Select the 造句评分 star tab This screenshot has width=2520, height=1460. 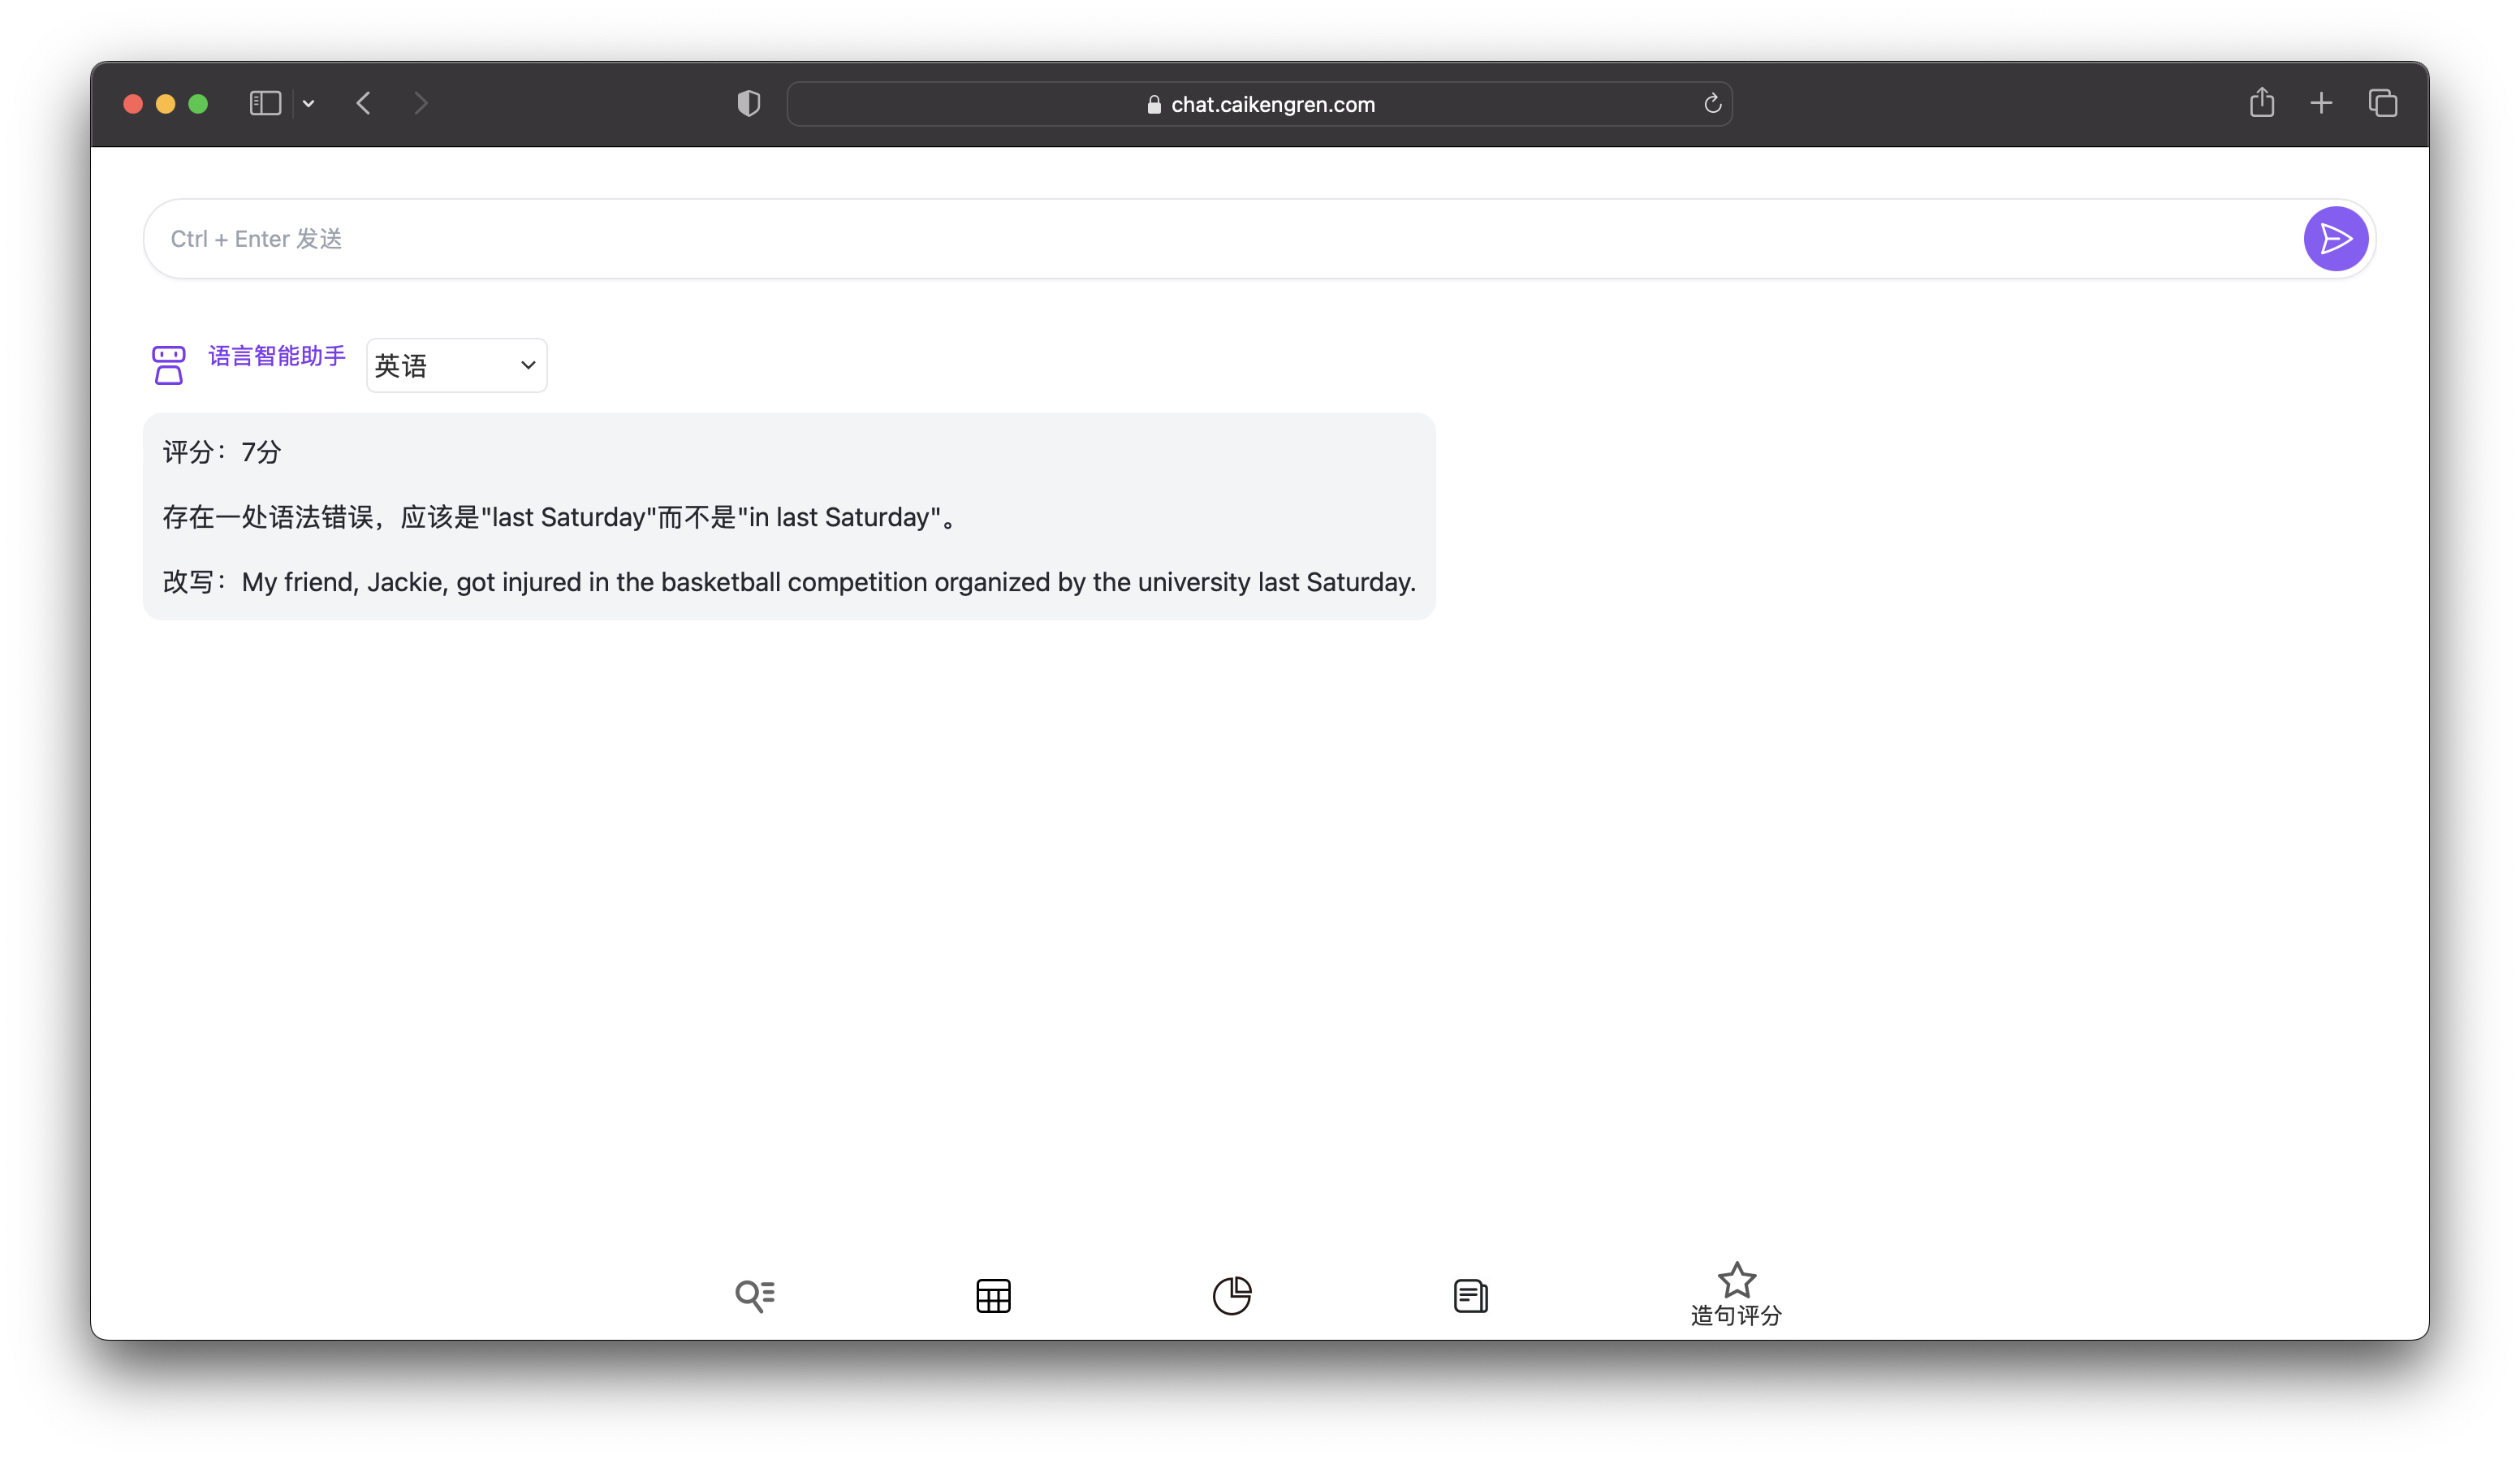click(1736, 1294)
